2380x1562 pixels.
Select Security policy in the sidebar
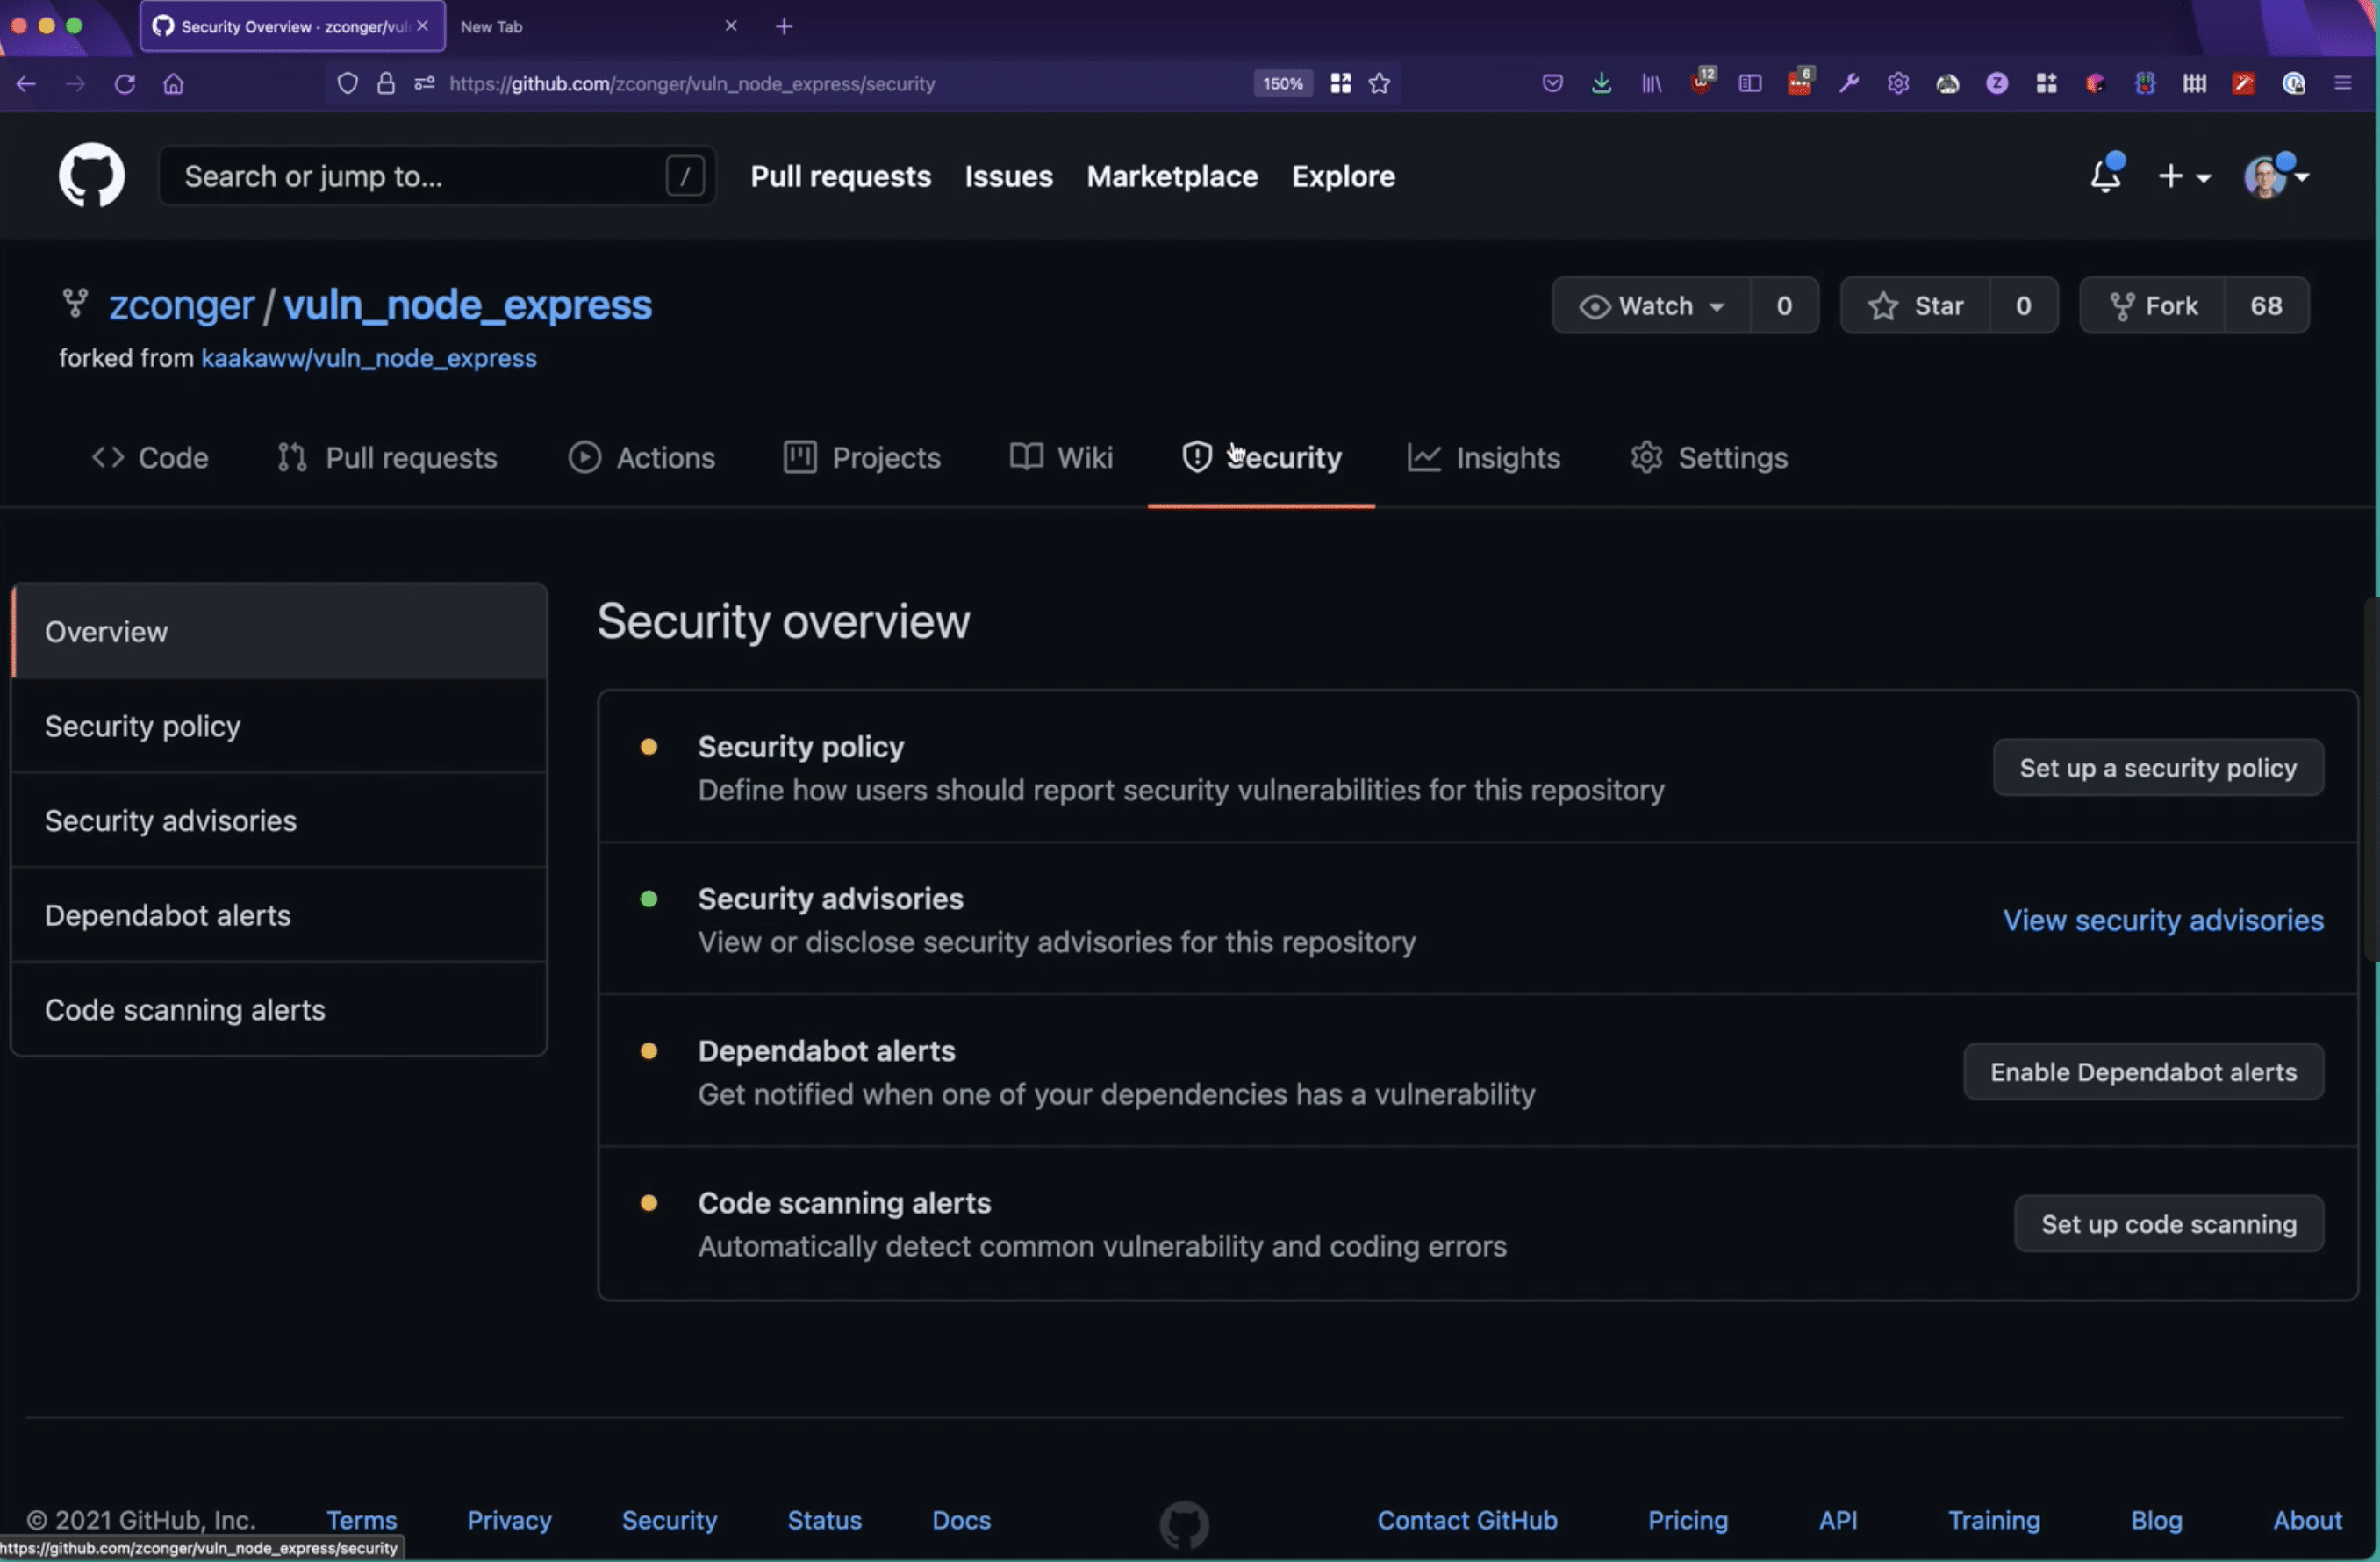279,725
